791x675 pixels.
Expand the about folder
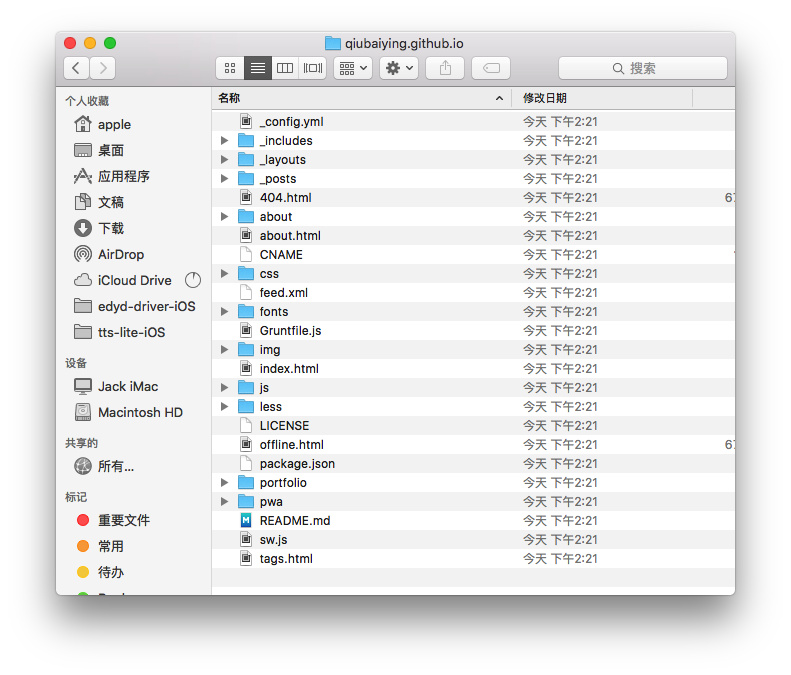pyautogui.click(x=224, y=216)
